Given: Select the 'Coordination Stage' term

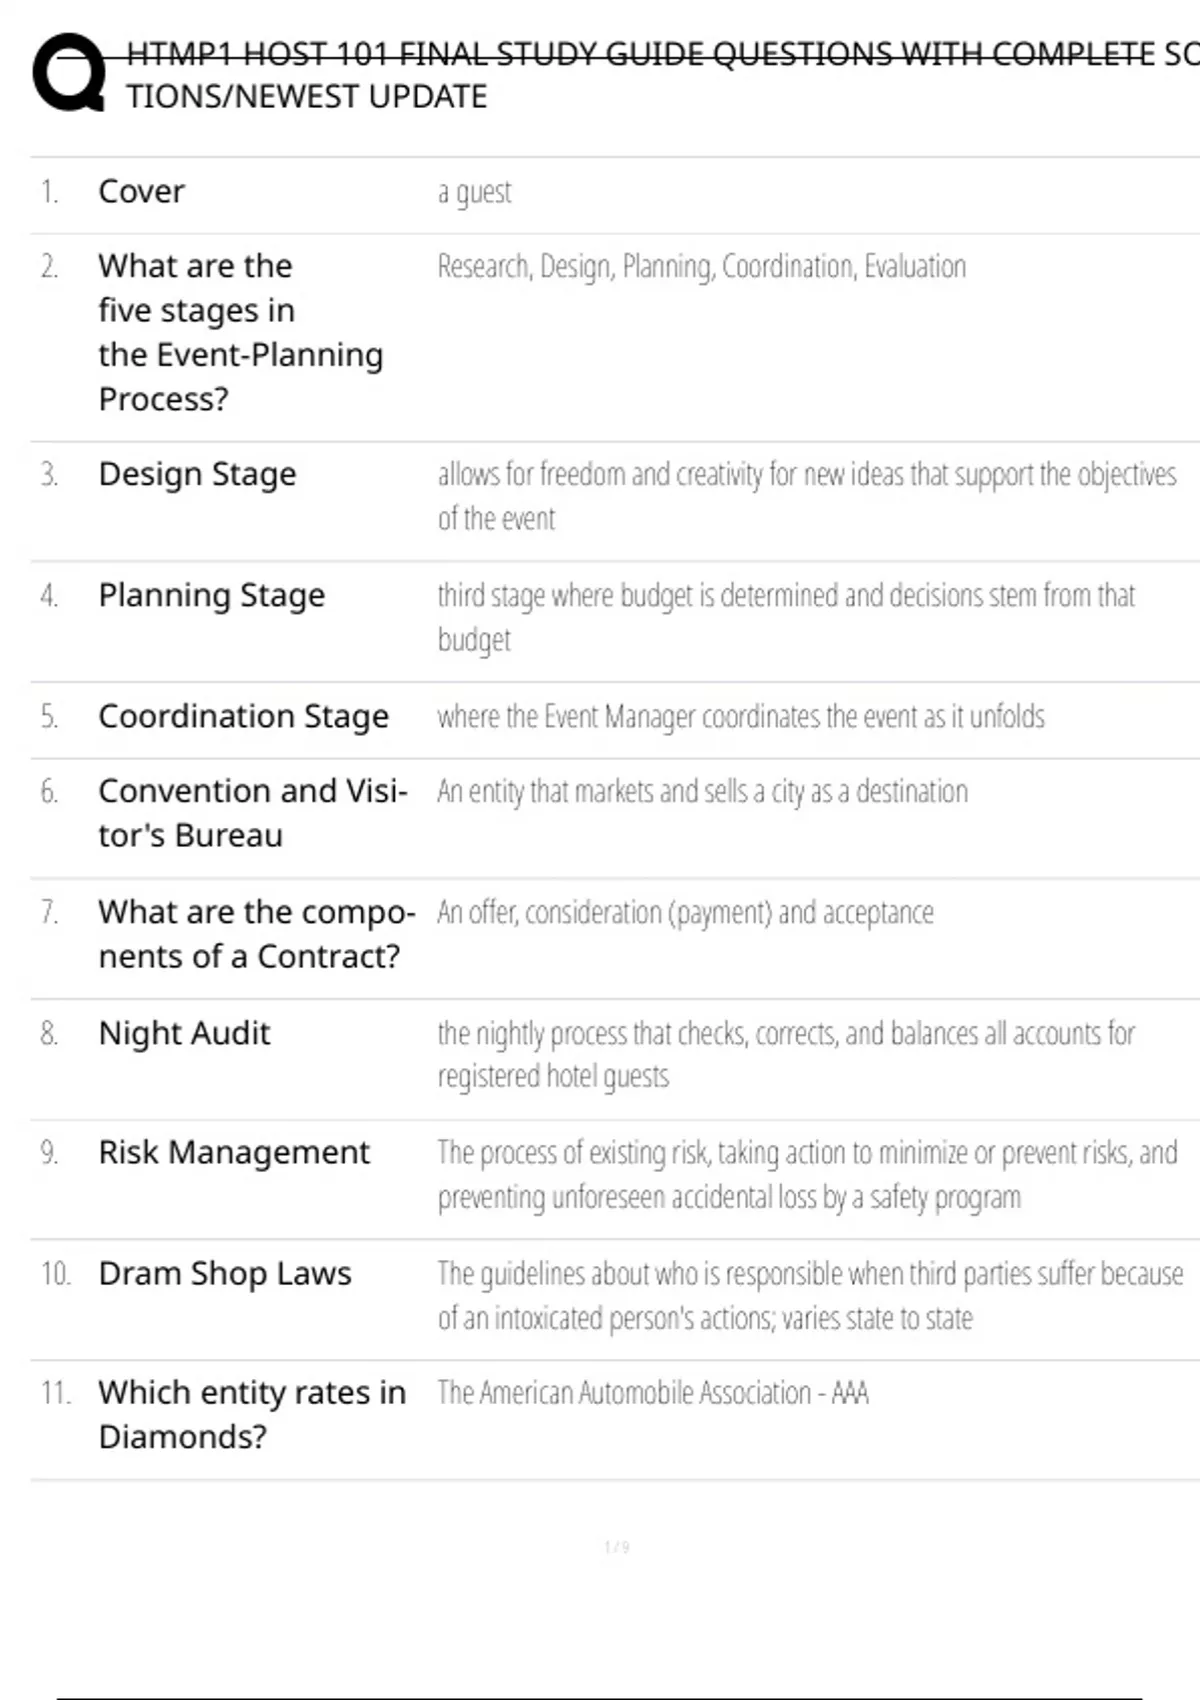Looking at the screenshot, I should tap(243, 716).
